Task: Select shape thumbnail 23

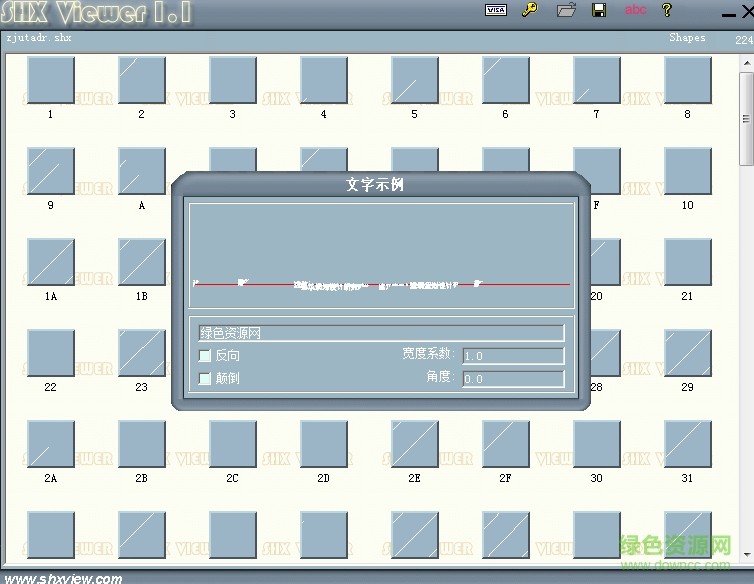Action: click(141, 353)
